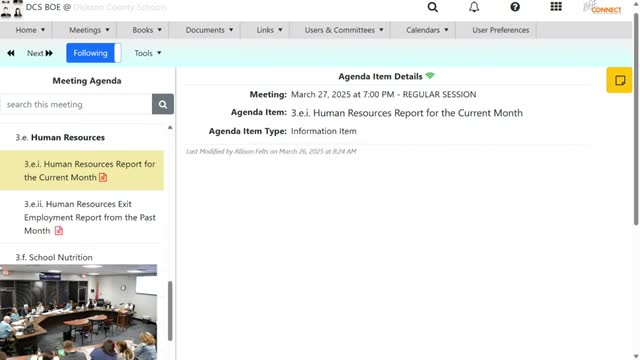Click the Meeting date March 27, 2025 text
Screen dimensions: 640x360
(383, 94)
